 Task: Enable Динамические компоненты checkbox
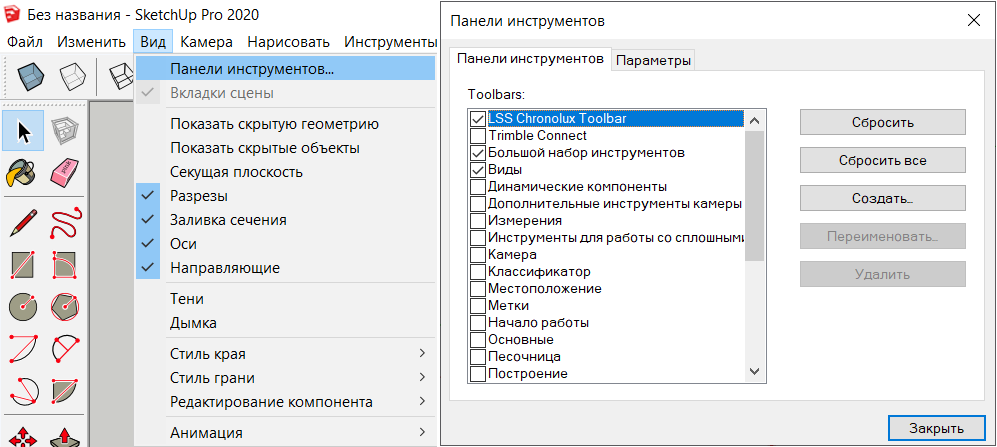coord(477,187)
